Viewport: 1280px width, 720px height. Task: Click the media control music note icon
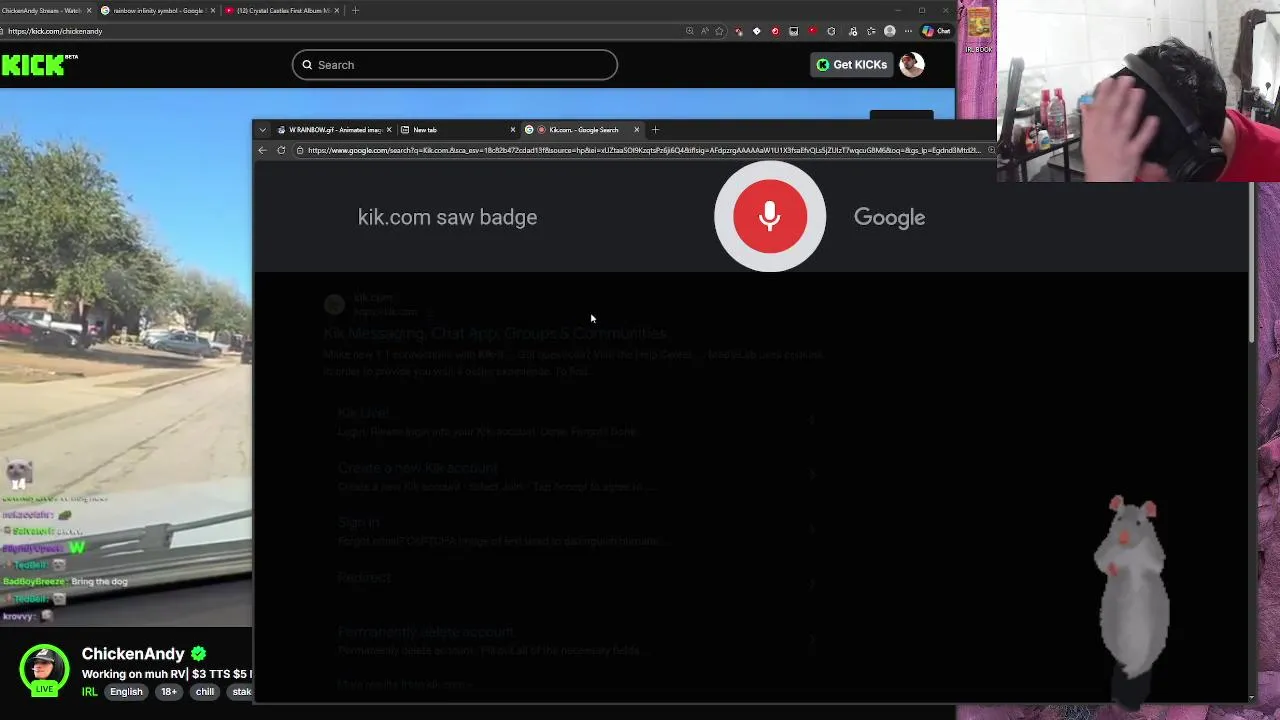852,31
